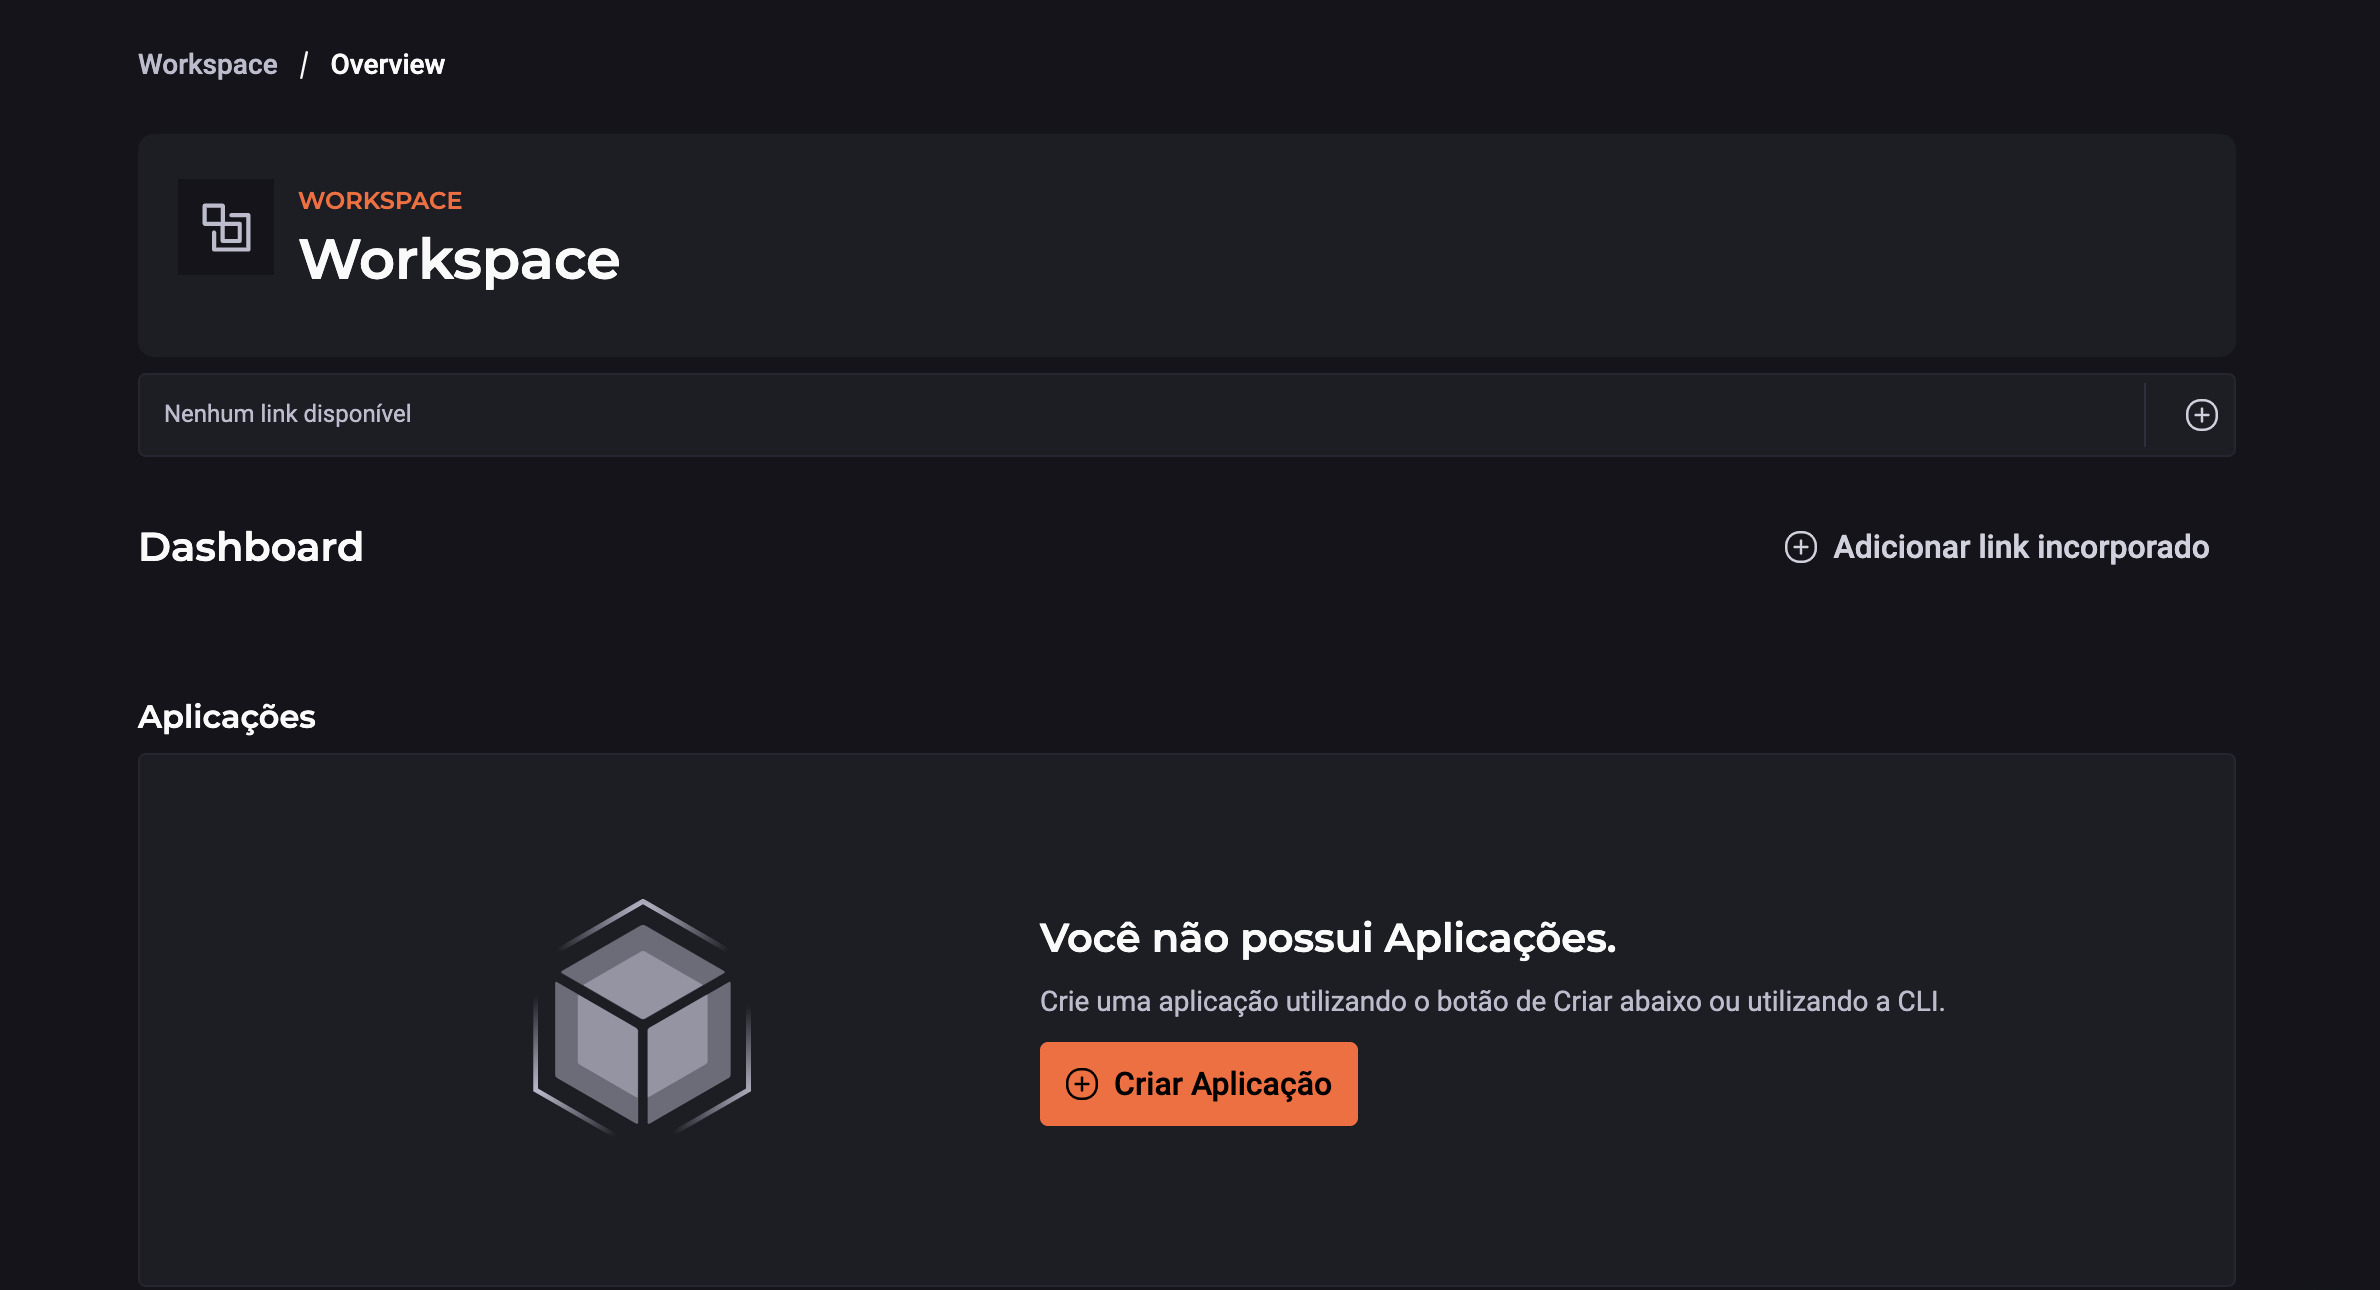Screen dimensions: 2380x1290
Task: Click the plus icon beside 'Adicionar link incorporado'
Action: pyautogui.click(x=1800, y=547)
